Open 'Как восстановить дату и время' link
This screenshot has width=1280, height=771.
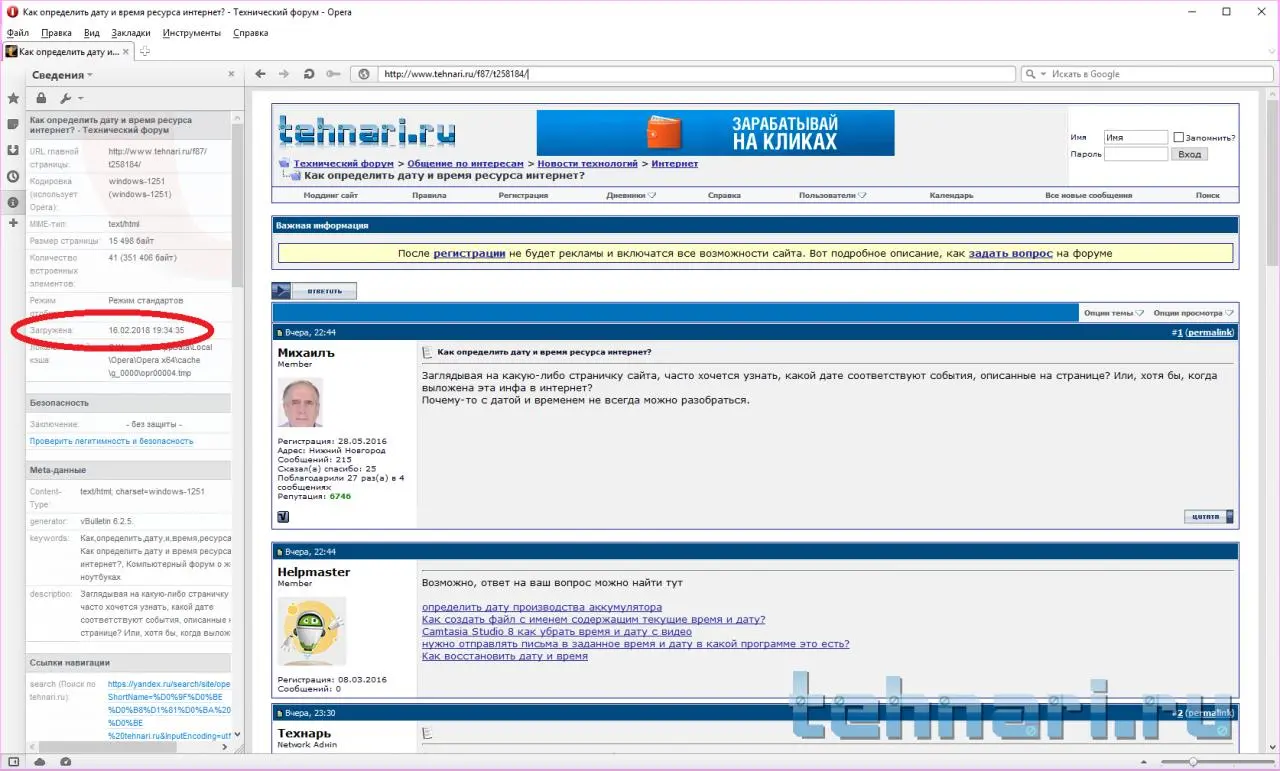505,656
